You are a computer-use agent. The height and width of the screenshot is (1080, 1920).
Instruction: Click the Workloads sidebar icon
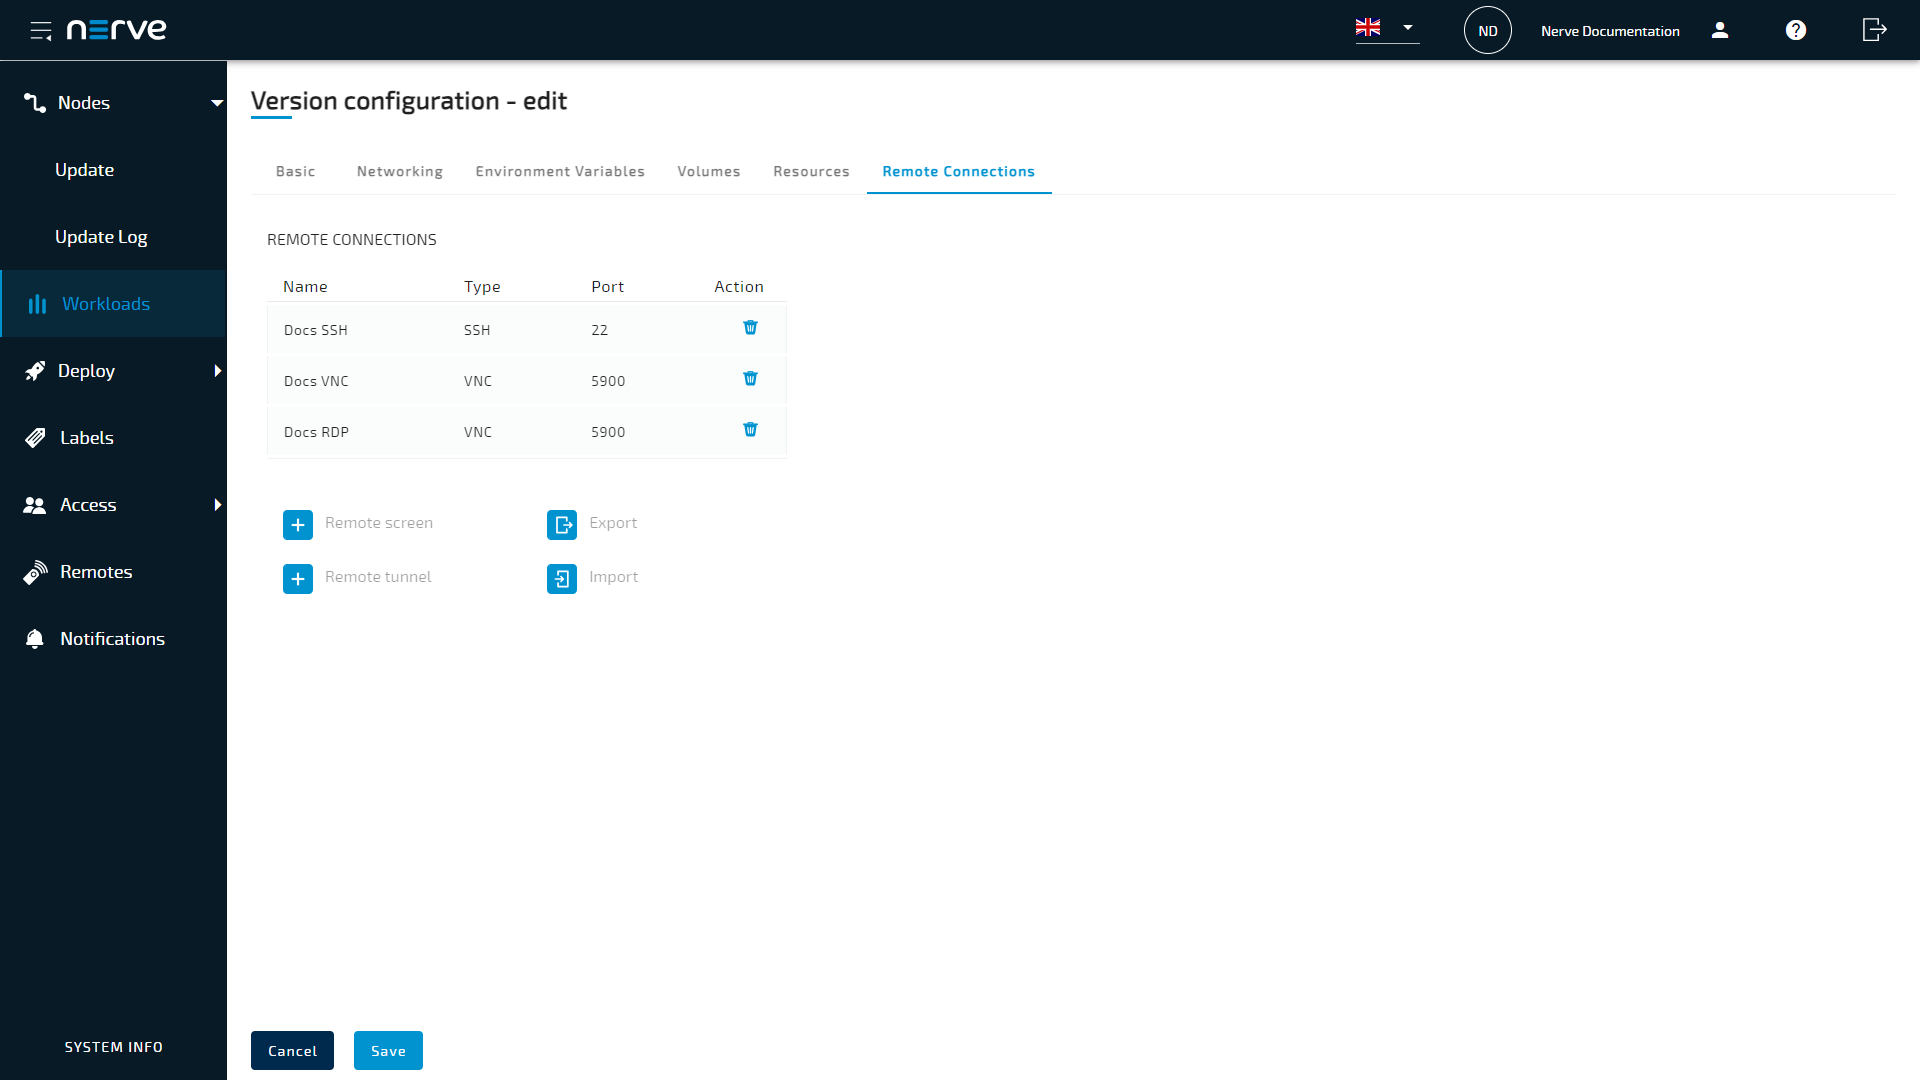[37, 303]
